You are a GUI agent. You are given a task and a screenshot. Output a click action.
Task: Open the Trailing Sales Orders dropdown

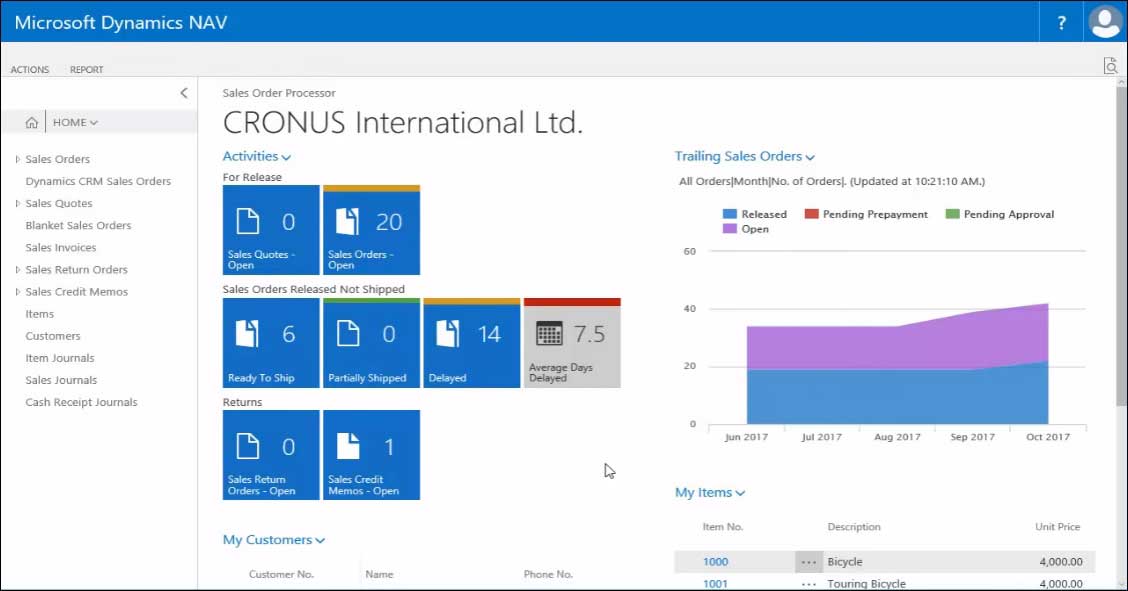(x=810, y=157)
